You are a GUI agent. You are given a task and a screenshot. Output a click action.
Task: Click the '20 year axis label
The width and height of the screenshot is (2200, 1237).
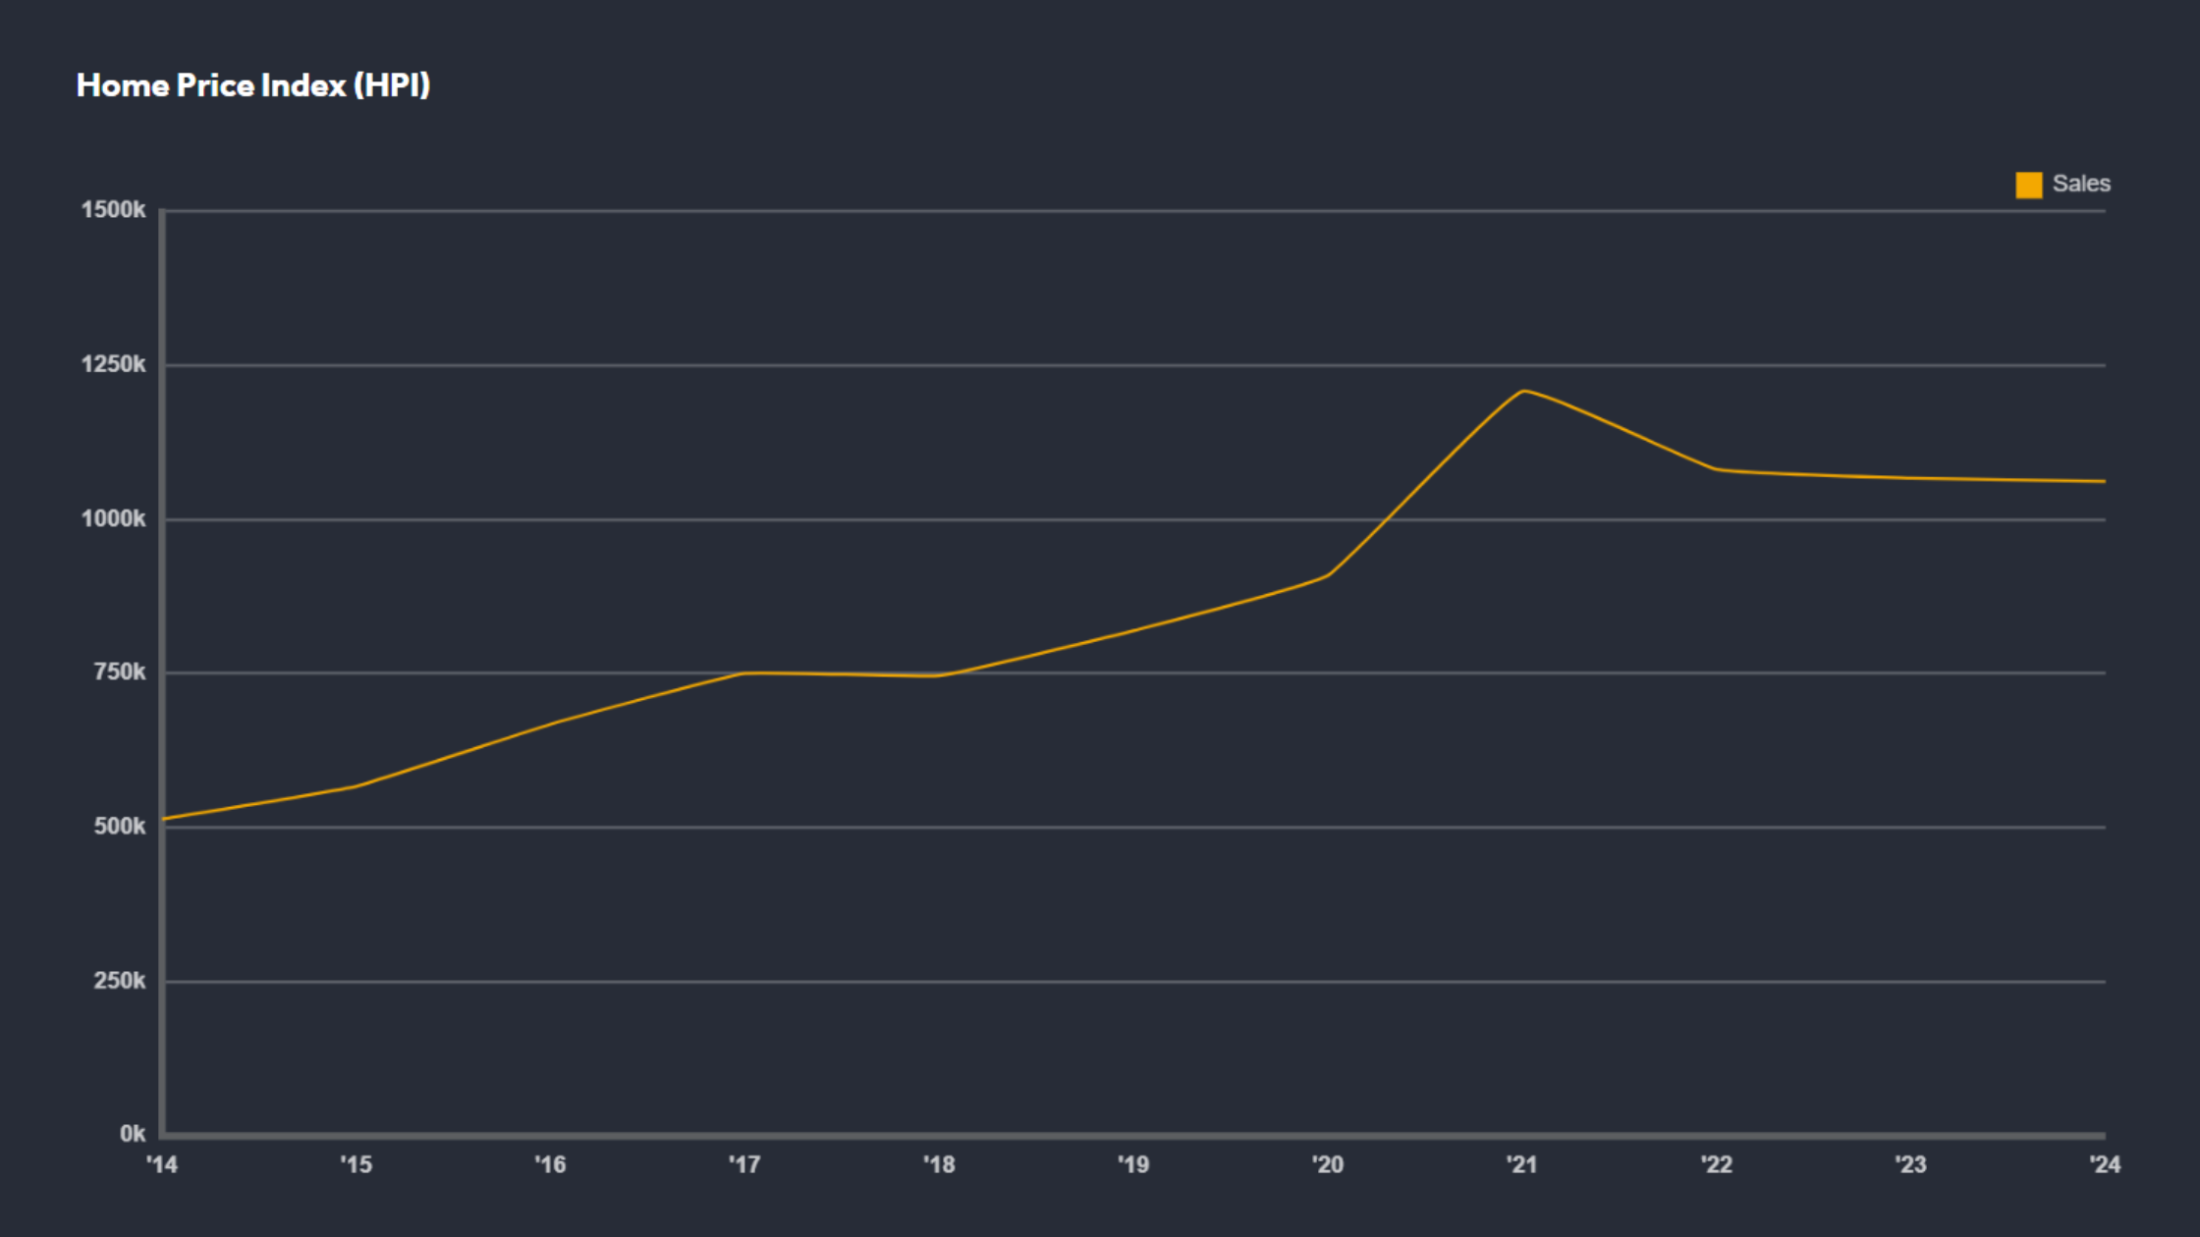coord(1327,1164)
